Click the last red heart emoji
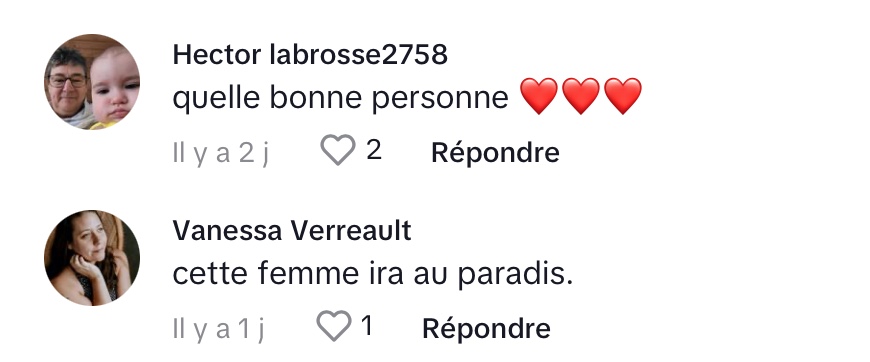This screenshot has width=870, height=362. [x=623, y=96]
